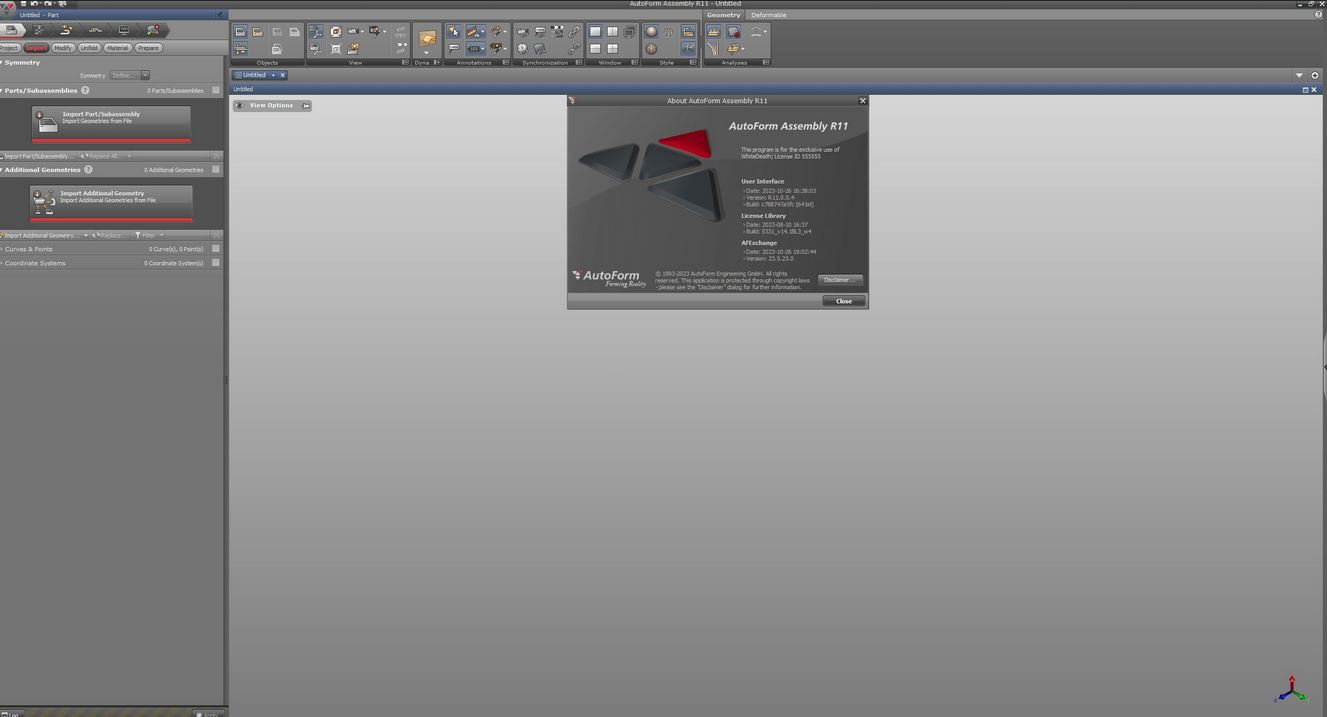Collapse the Parts/Subassemblies section
The image size is (1327, 717).
(x=2, y=90)
